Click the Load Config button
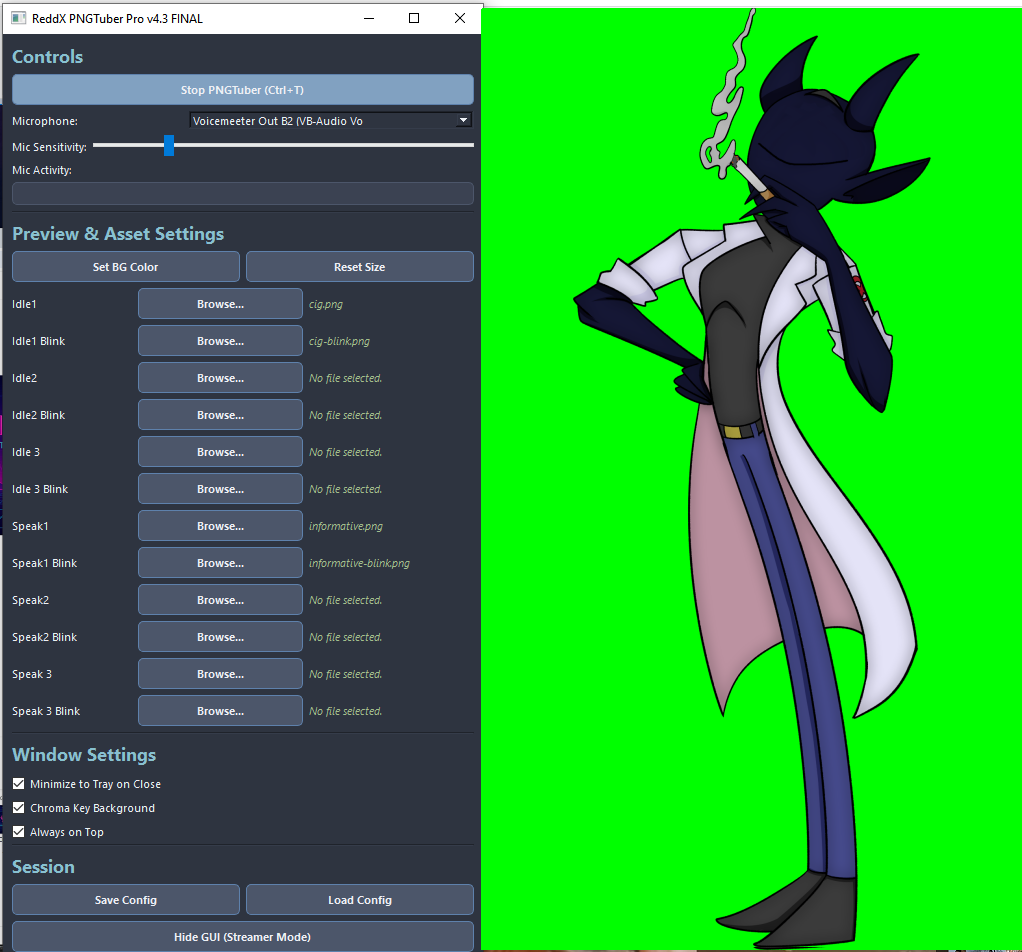 360,900
